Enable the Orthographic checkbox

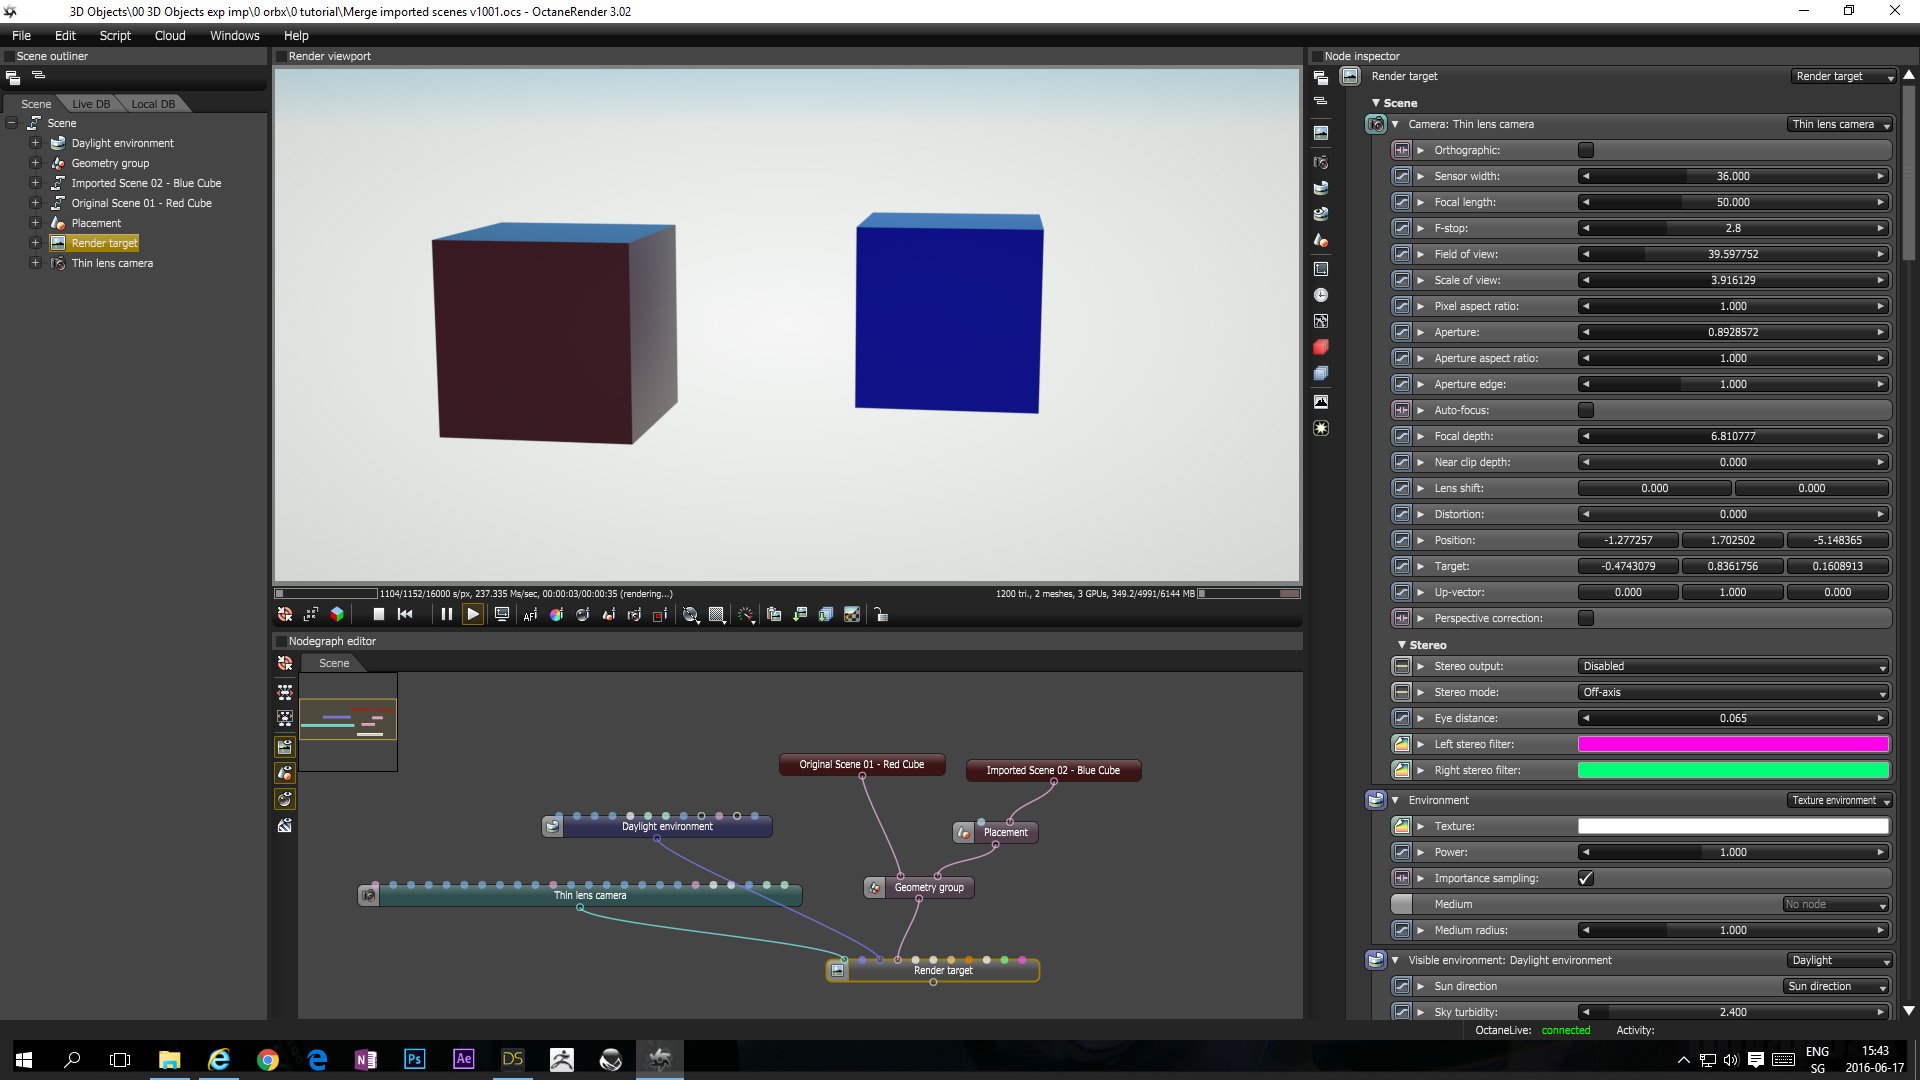(1586, 150)
